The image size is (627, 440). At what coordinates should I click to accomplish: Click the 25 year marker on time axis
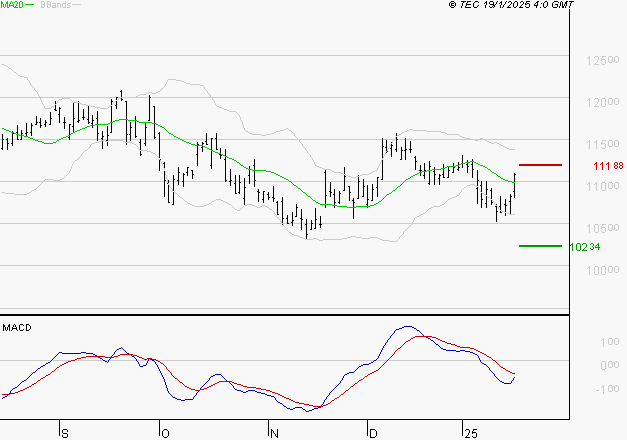click(x=471, y=434)
